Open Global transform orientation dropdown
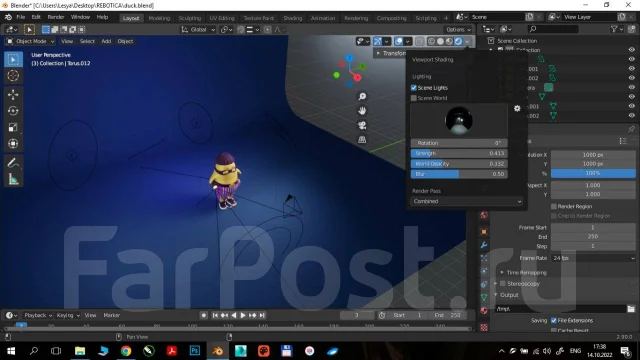Viewport: 640px width, 360px height. (x=198, y=29)
